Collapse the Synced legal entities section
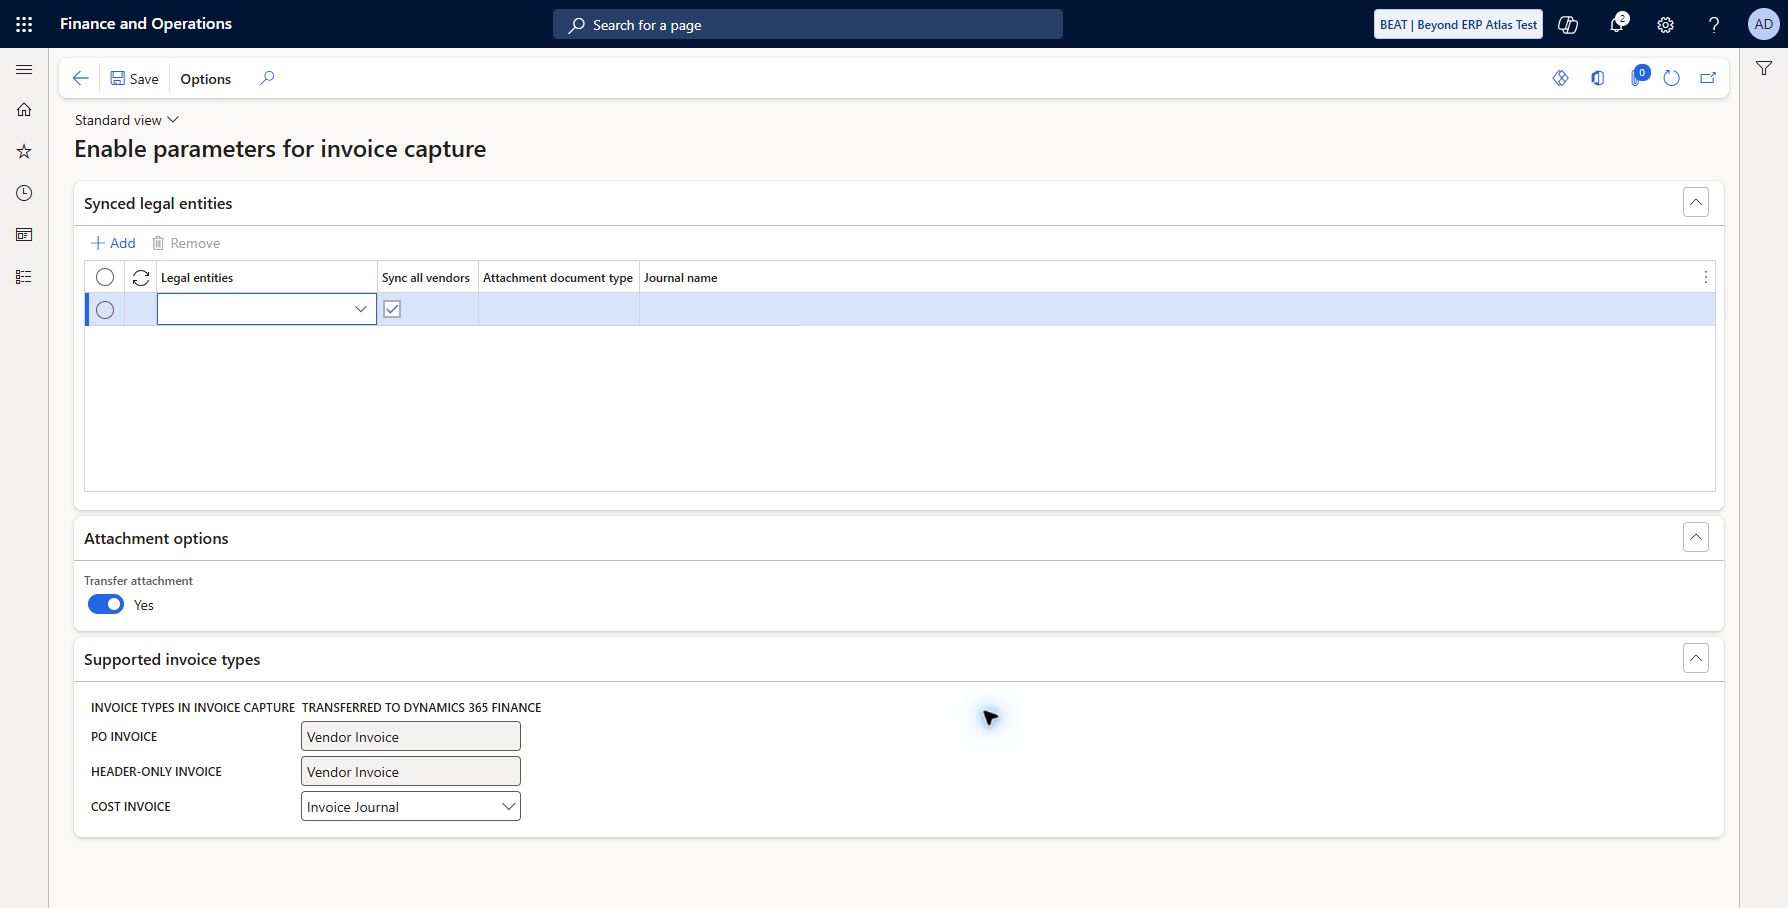The width and height of the screenshot is (1788, 908). [x=1696, y=202]
